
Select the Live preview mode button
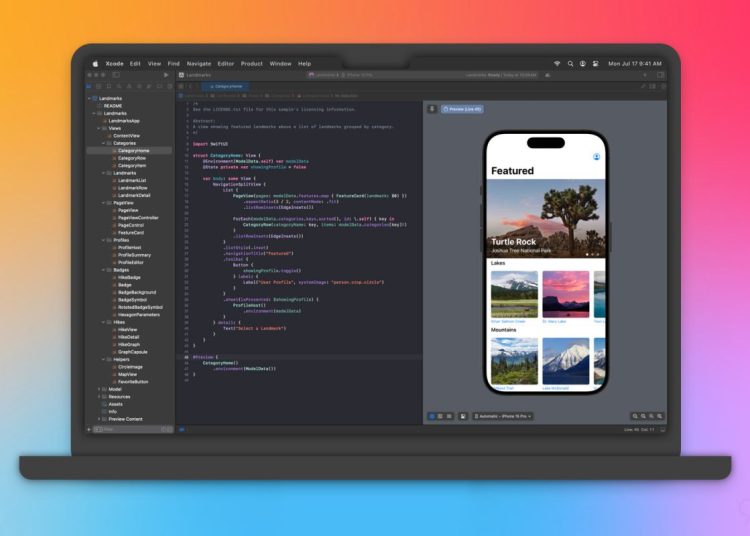(x=432, y=416)
